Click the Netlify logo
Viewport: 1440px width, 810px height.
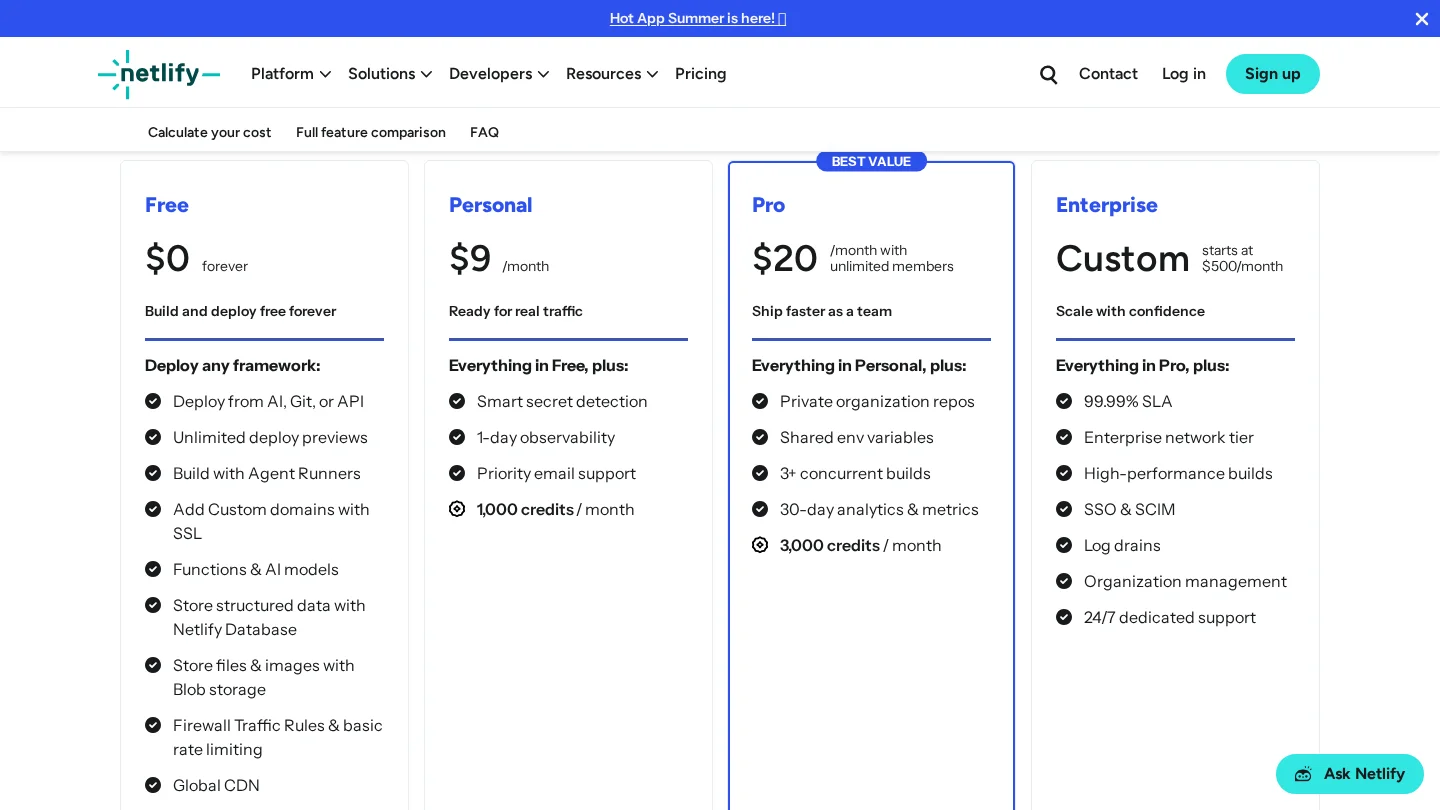(x=159, y=74)
